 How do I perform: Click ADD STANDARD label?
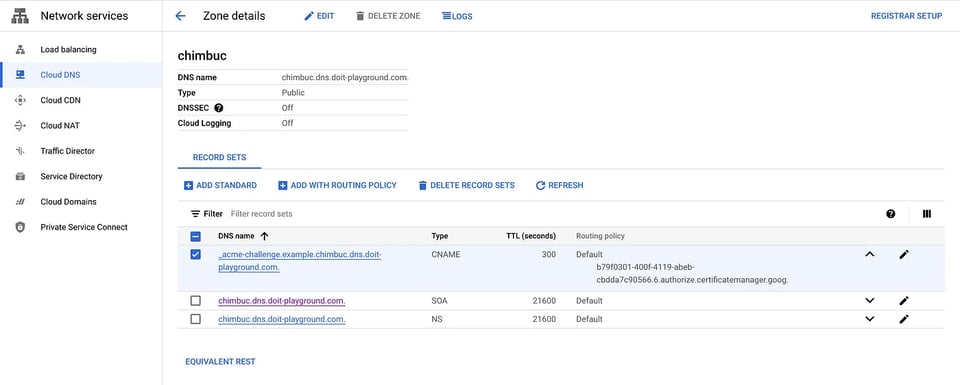tap(227, 185)
